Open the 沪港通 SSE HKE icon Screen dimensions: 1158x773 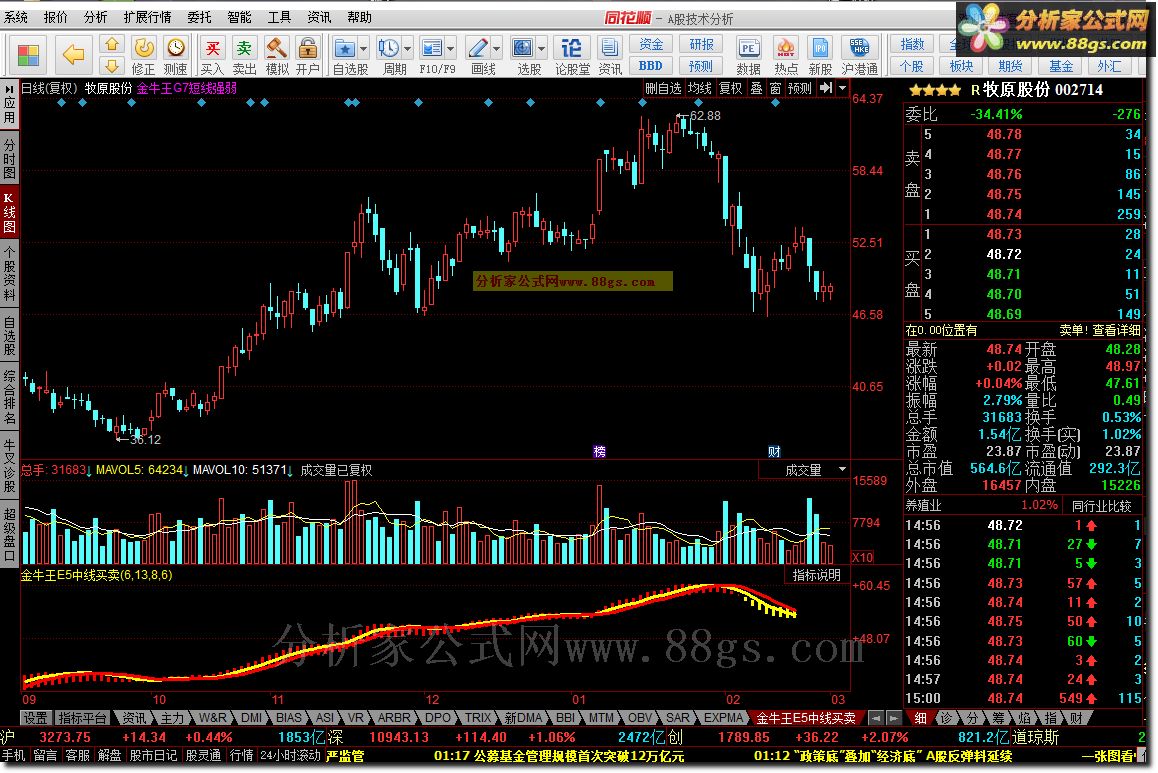pyautogui.click(x=859, y=49)
